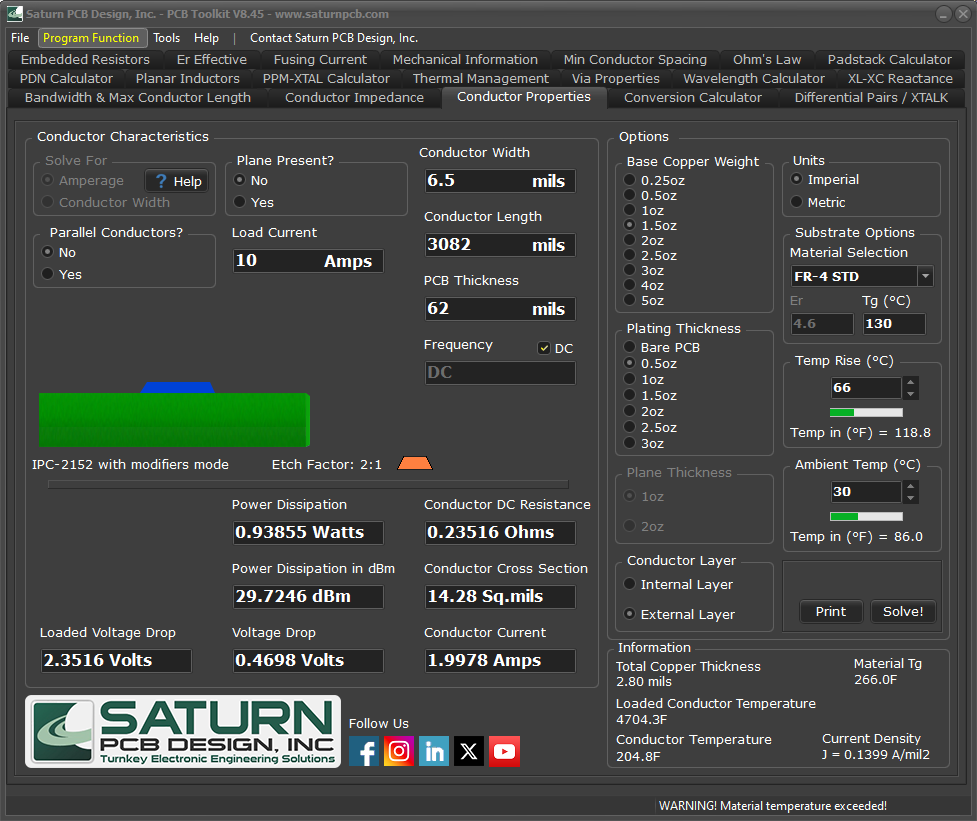Switch to the Conductor Impedance tab
The width and height of the screenshot is (977, 821).
[x=354, y=98]
